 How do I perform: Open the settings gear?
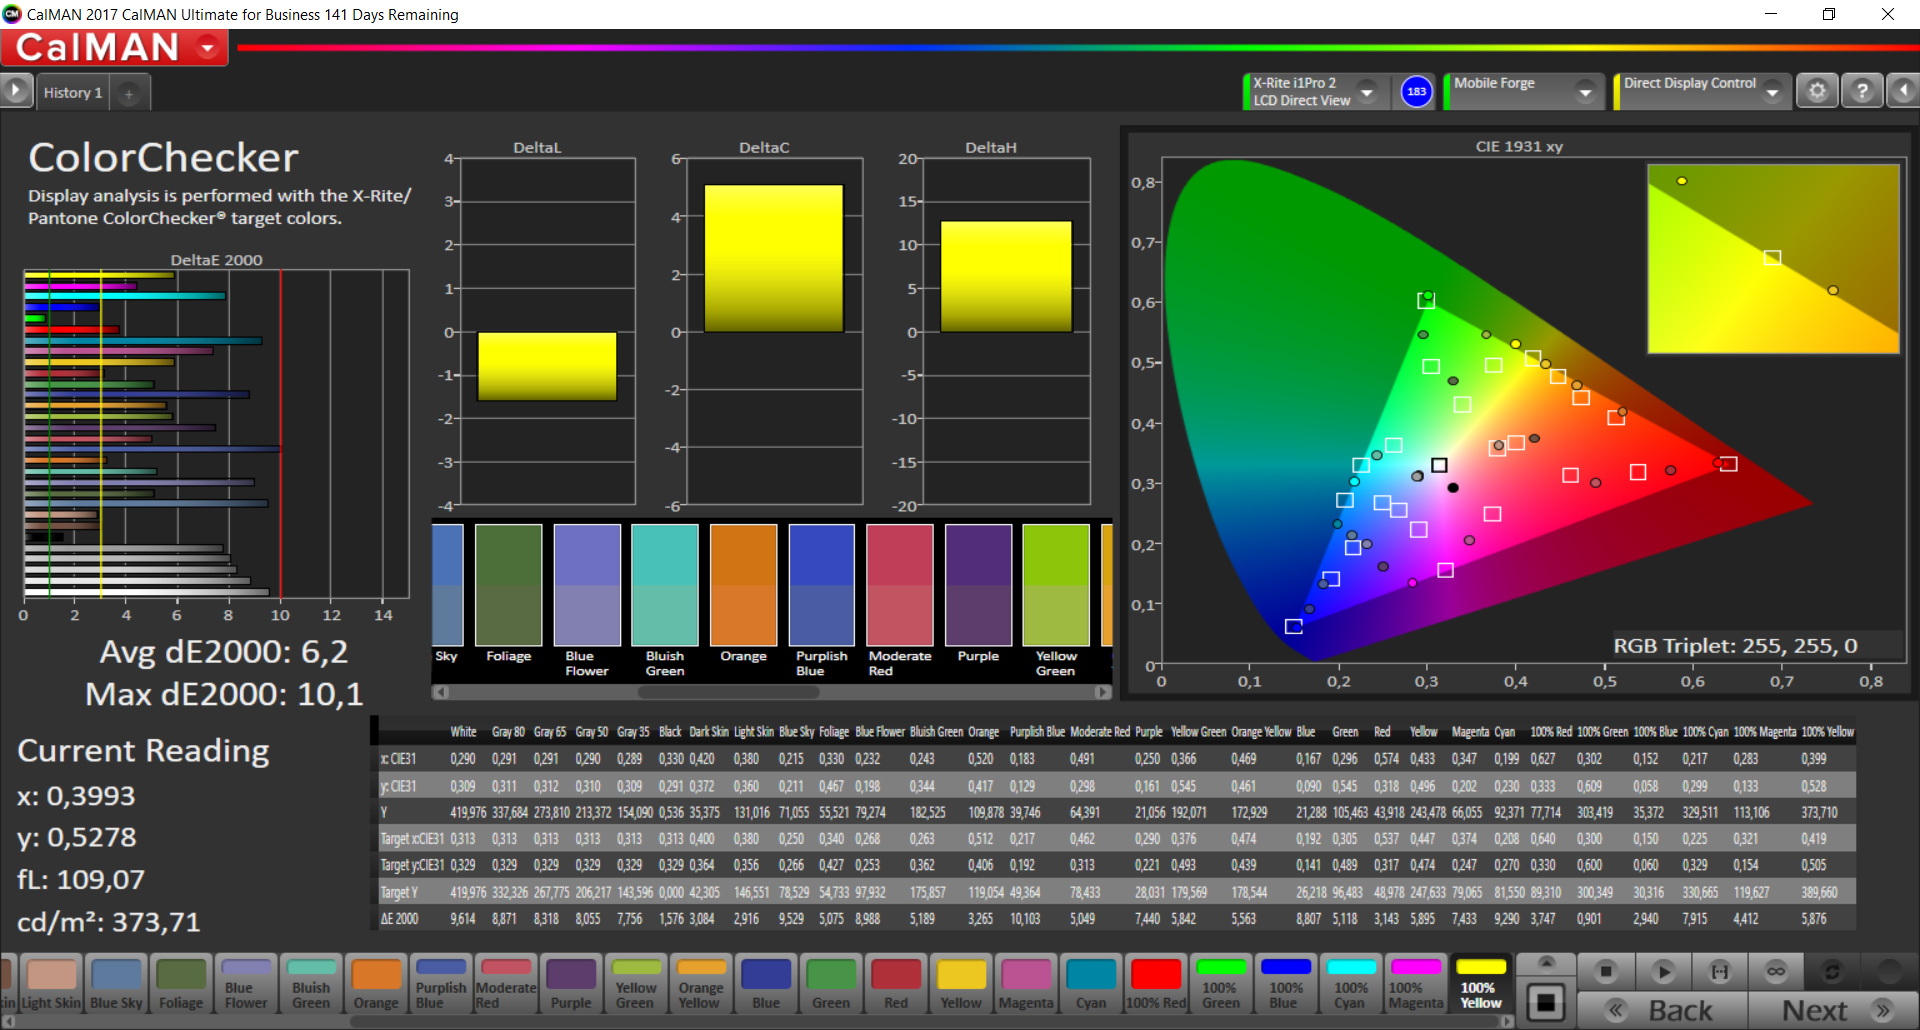click(1817, 91)
